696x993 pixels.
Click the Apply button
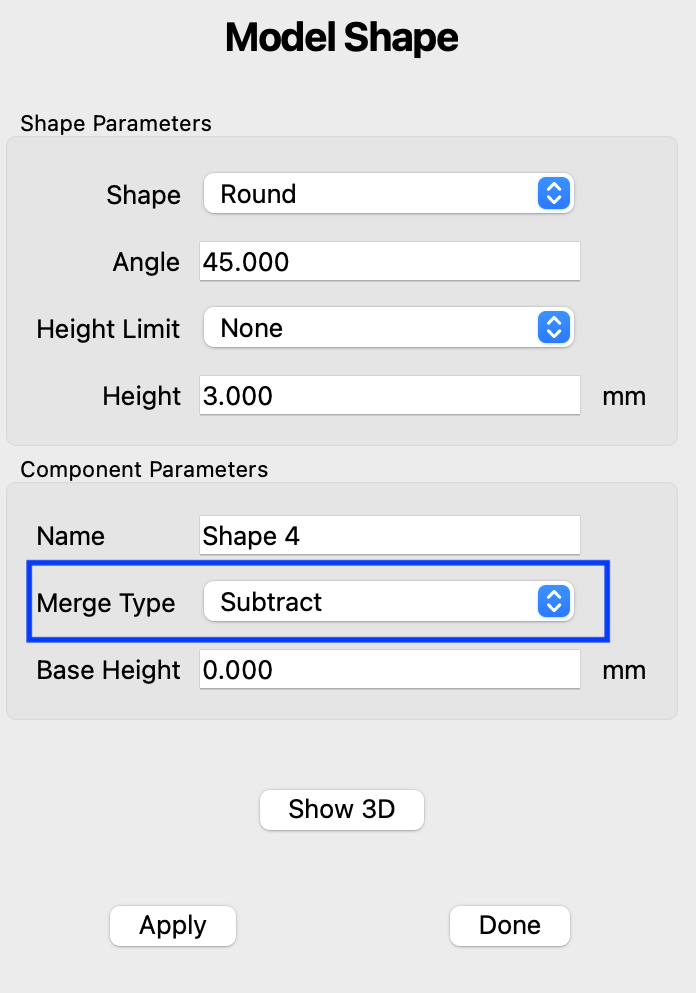(173, 926)
